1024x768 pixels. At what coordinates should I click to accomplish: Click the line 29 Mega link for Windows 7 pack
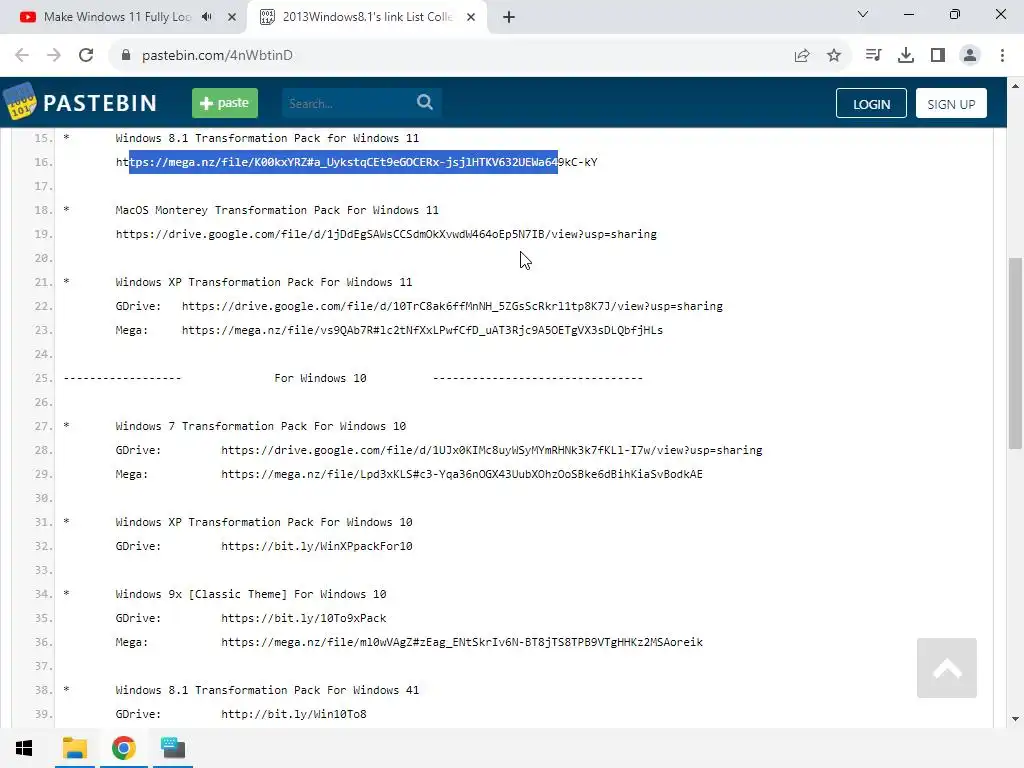462,474
